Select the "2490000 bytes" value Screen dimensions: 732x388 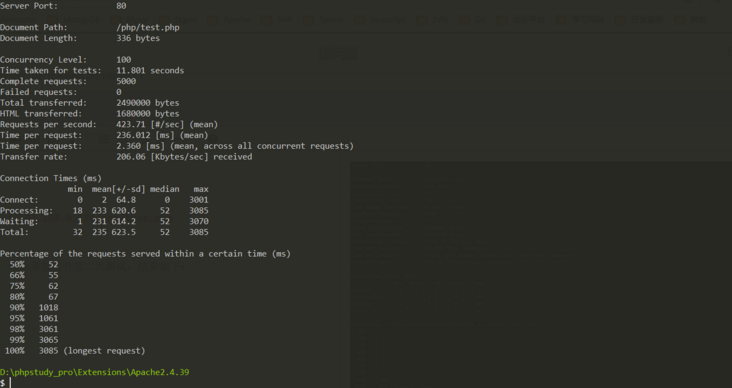[x=148, y=102]
